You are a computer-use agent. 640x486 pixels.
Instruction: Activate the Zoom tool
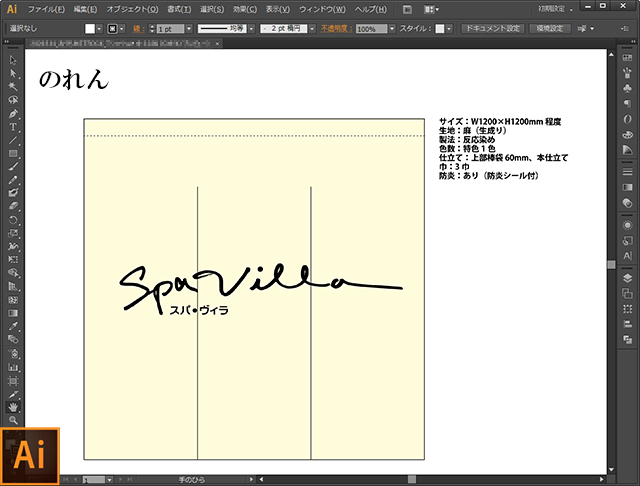click(13, 420)
